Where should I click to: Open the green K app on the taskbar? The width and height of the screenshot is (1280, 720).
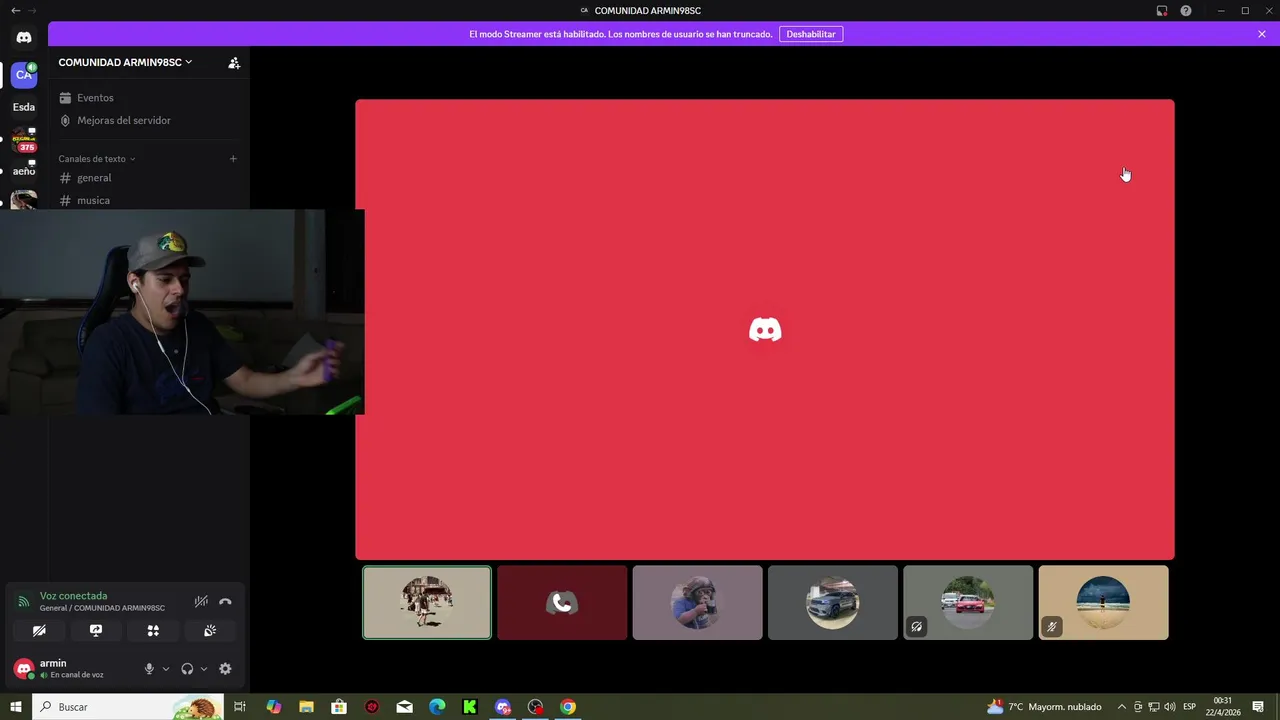pos(470,707)
